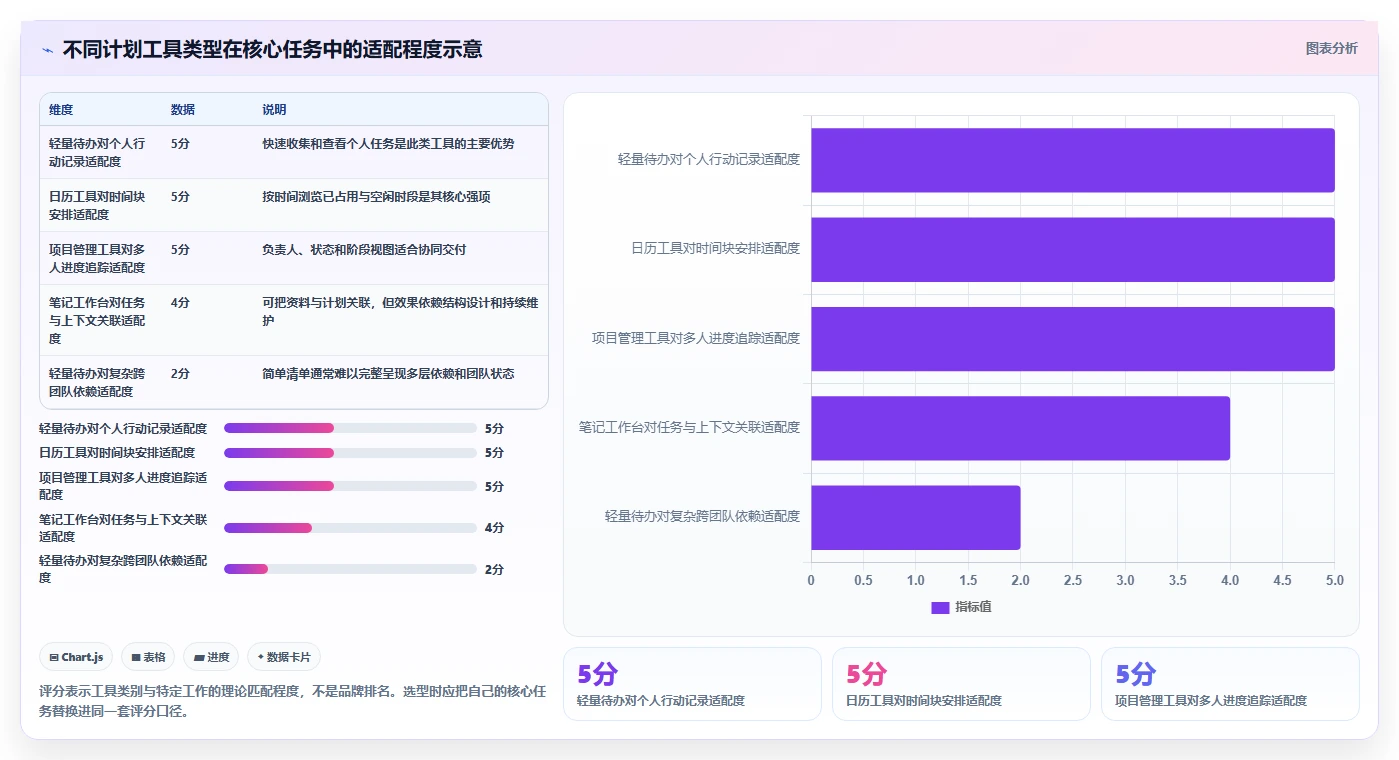The height and width of the screenshot is (760, 1399).
Task: Click the 5.0 x-axis tick label
Action: point(1334,580)
